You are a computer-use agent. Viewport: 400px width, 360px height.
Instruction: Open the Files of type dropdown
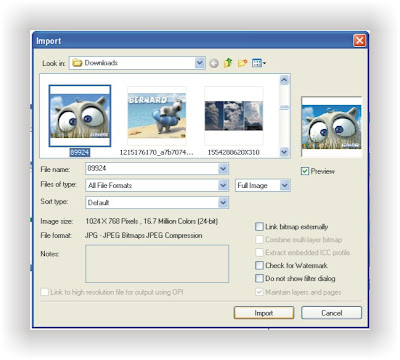[223, 185]
